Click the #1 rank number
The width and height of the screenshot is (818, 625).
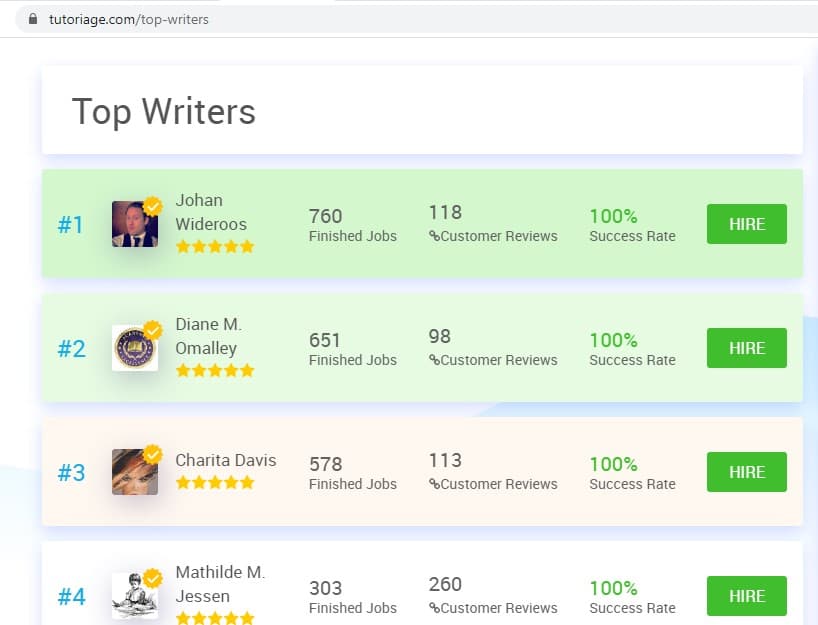pos(70,225)
